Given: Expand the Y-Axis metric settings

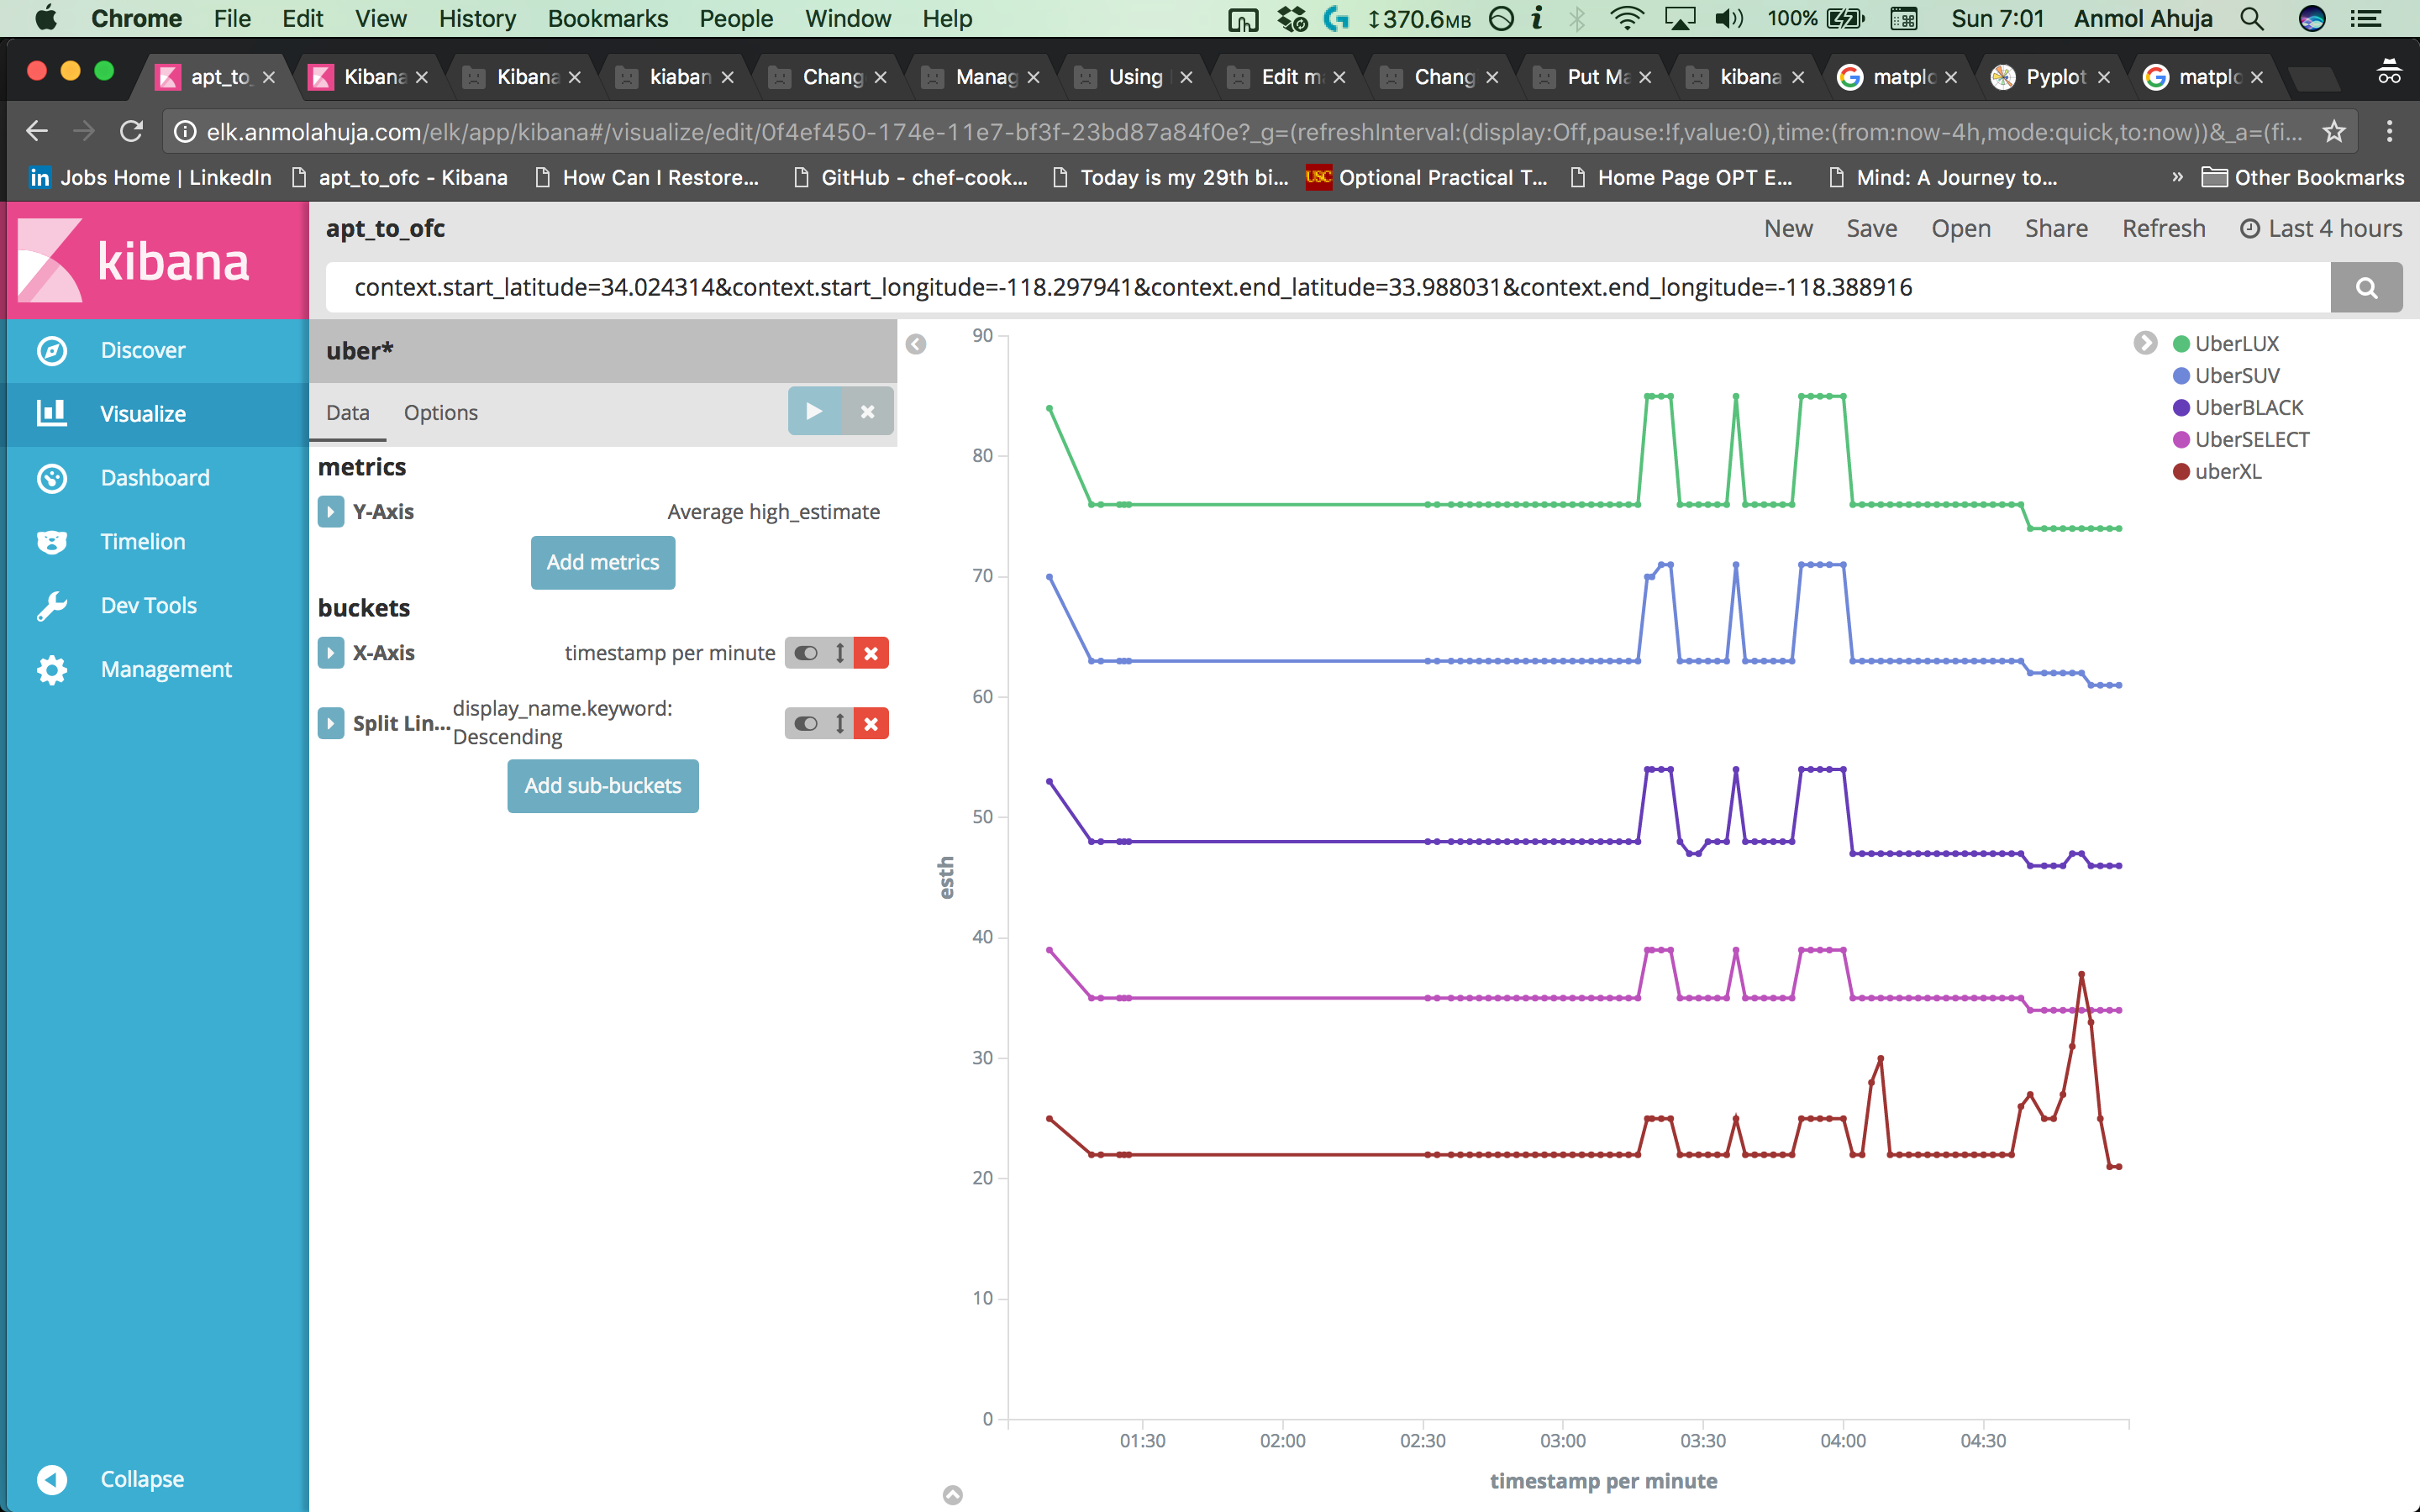Looking at the screenshot, I should pos(331,512).
